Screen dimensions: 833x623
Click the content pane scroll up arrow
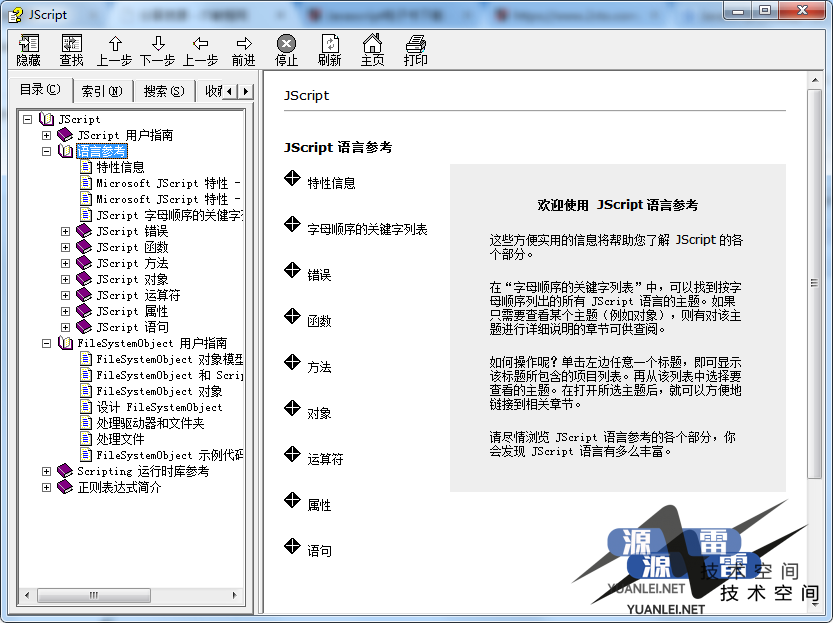click(814, 81)
